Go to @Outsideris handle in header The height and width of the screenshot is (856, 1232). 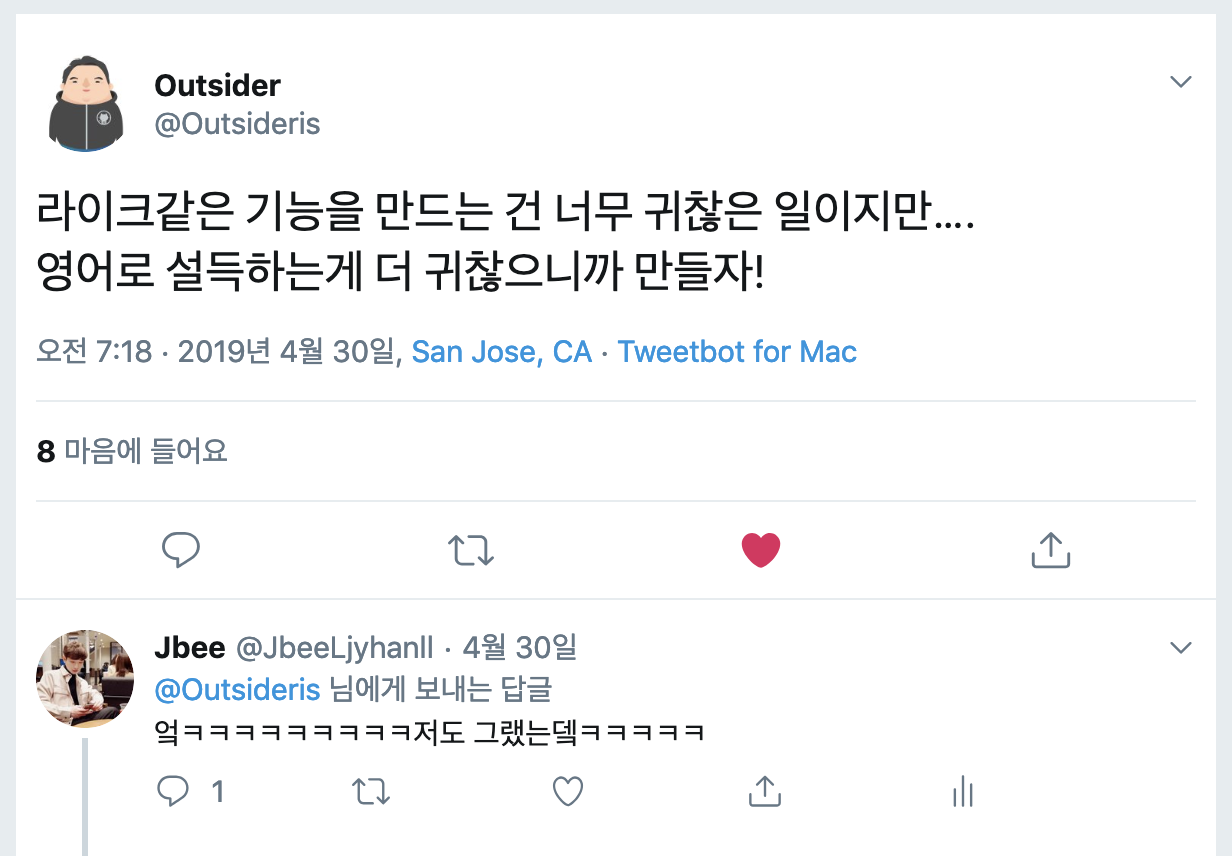(x=237, y=124)
